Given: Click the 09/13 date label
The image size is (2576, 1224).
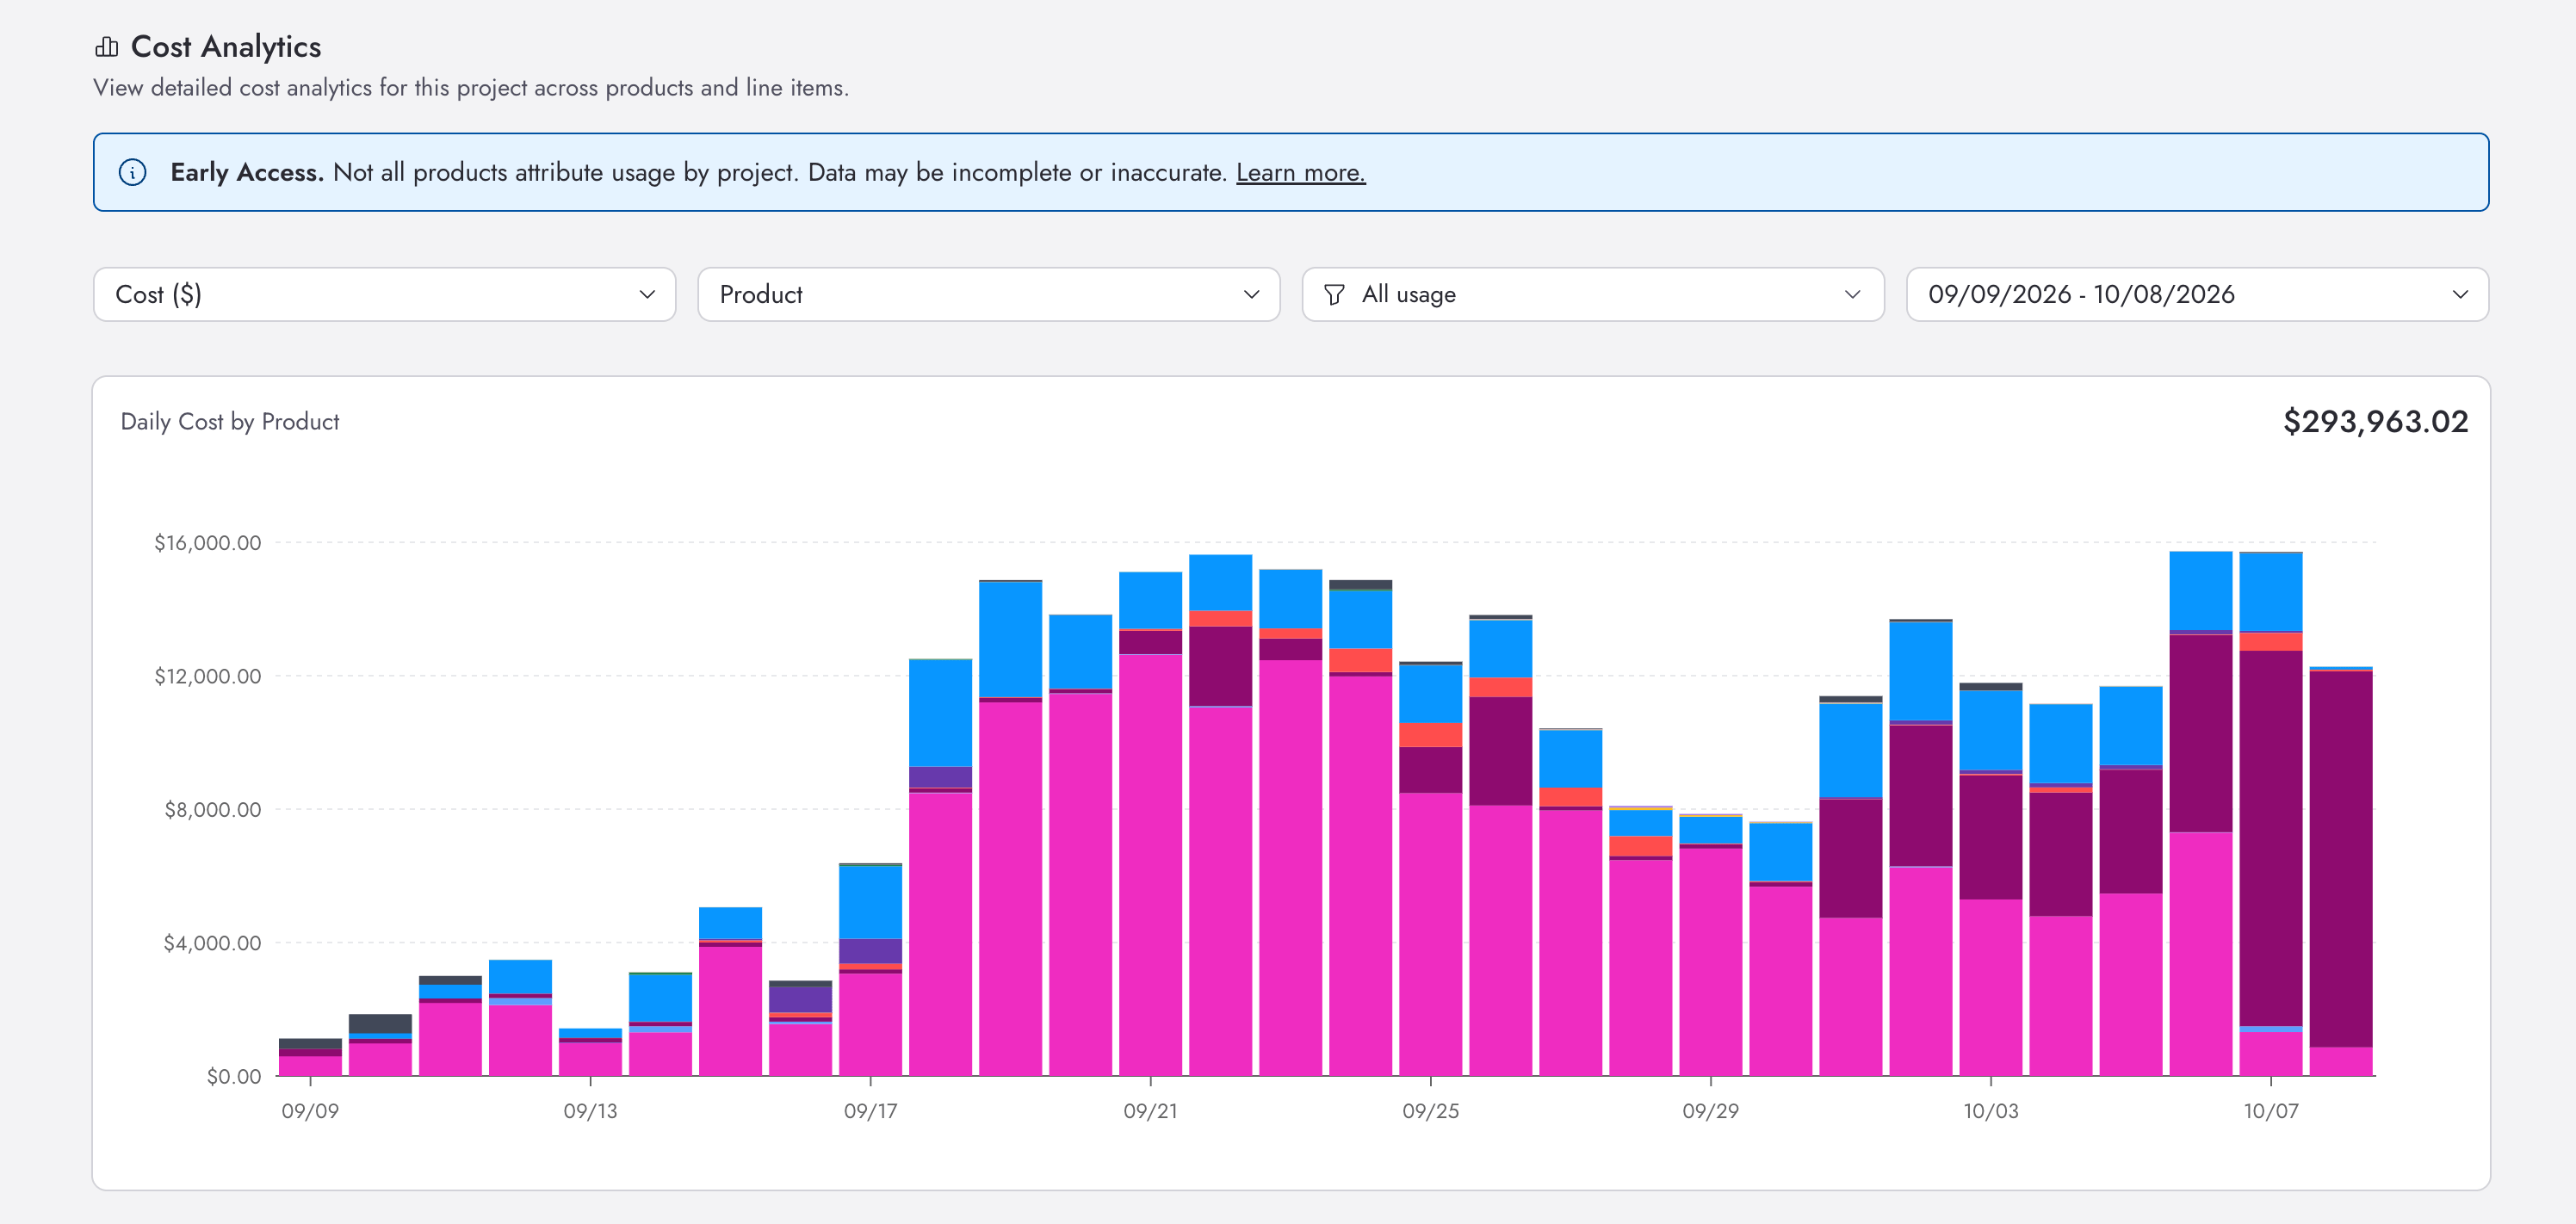Looking at the screenshot, I should [590, 1111].
